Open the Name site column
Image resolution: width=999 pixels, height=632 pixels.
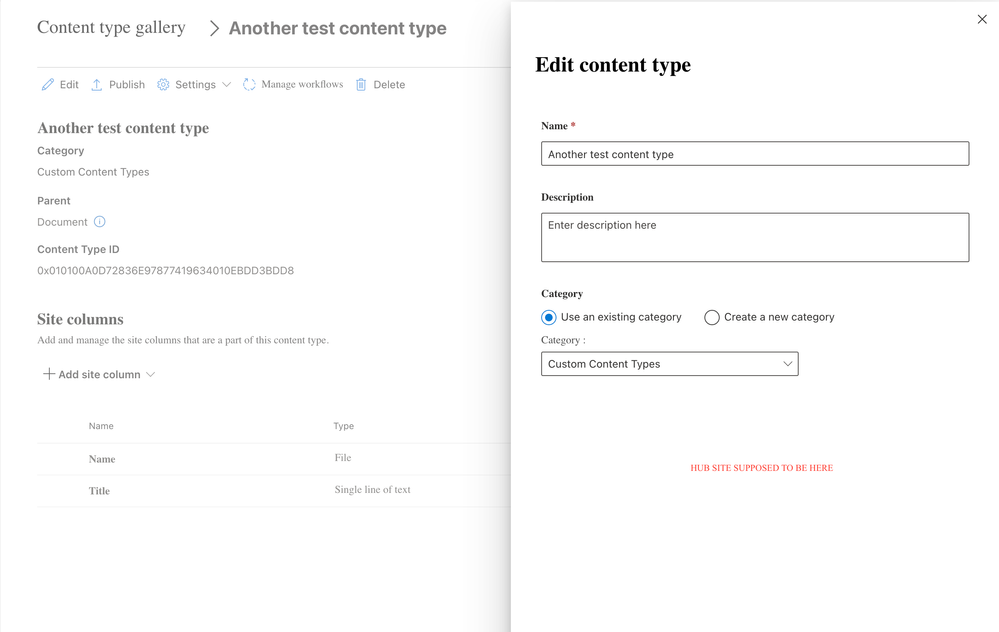(102, 459)
